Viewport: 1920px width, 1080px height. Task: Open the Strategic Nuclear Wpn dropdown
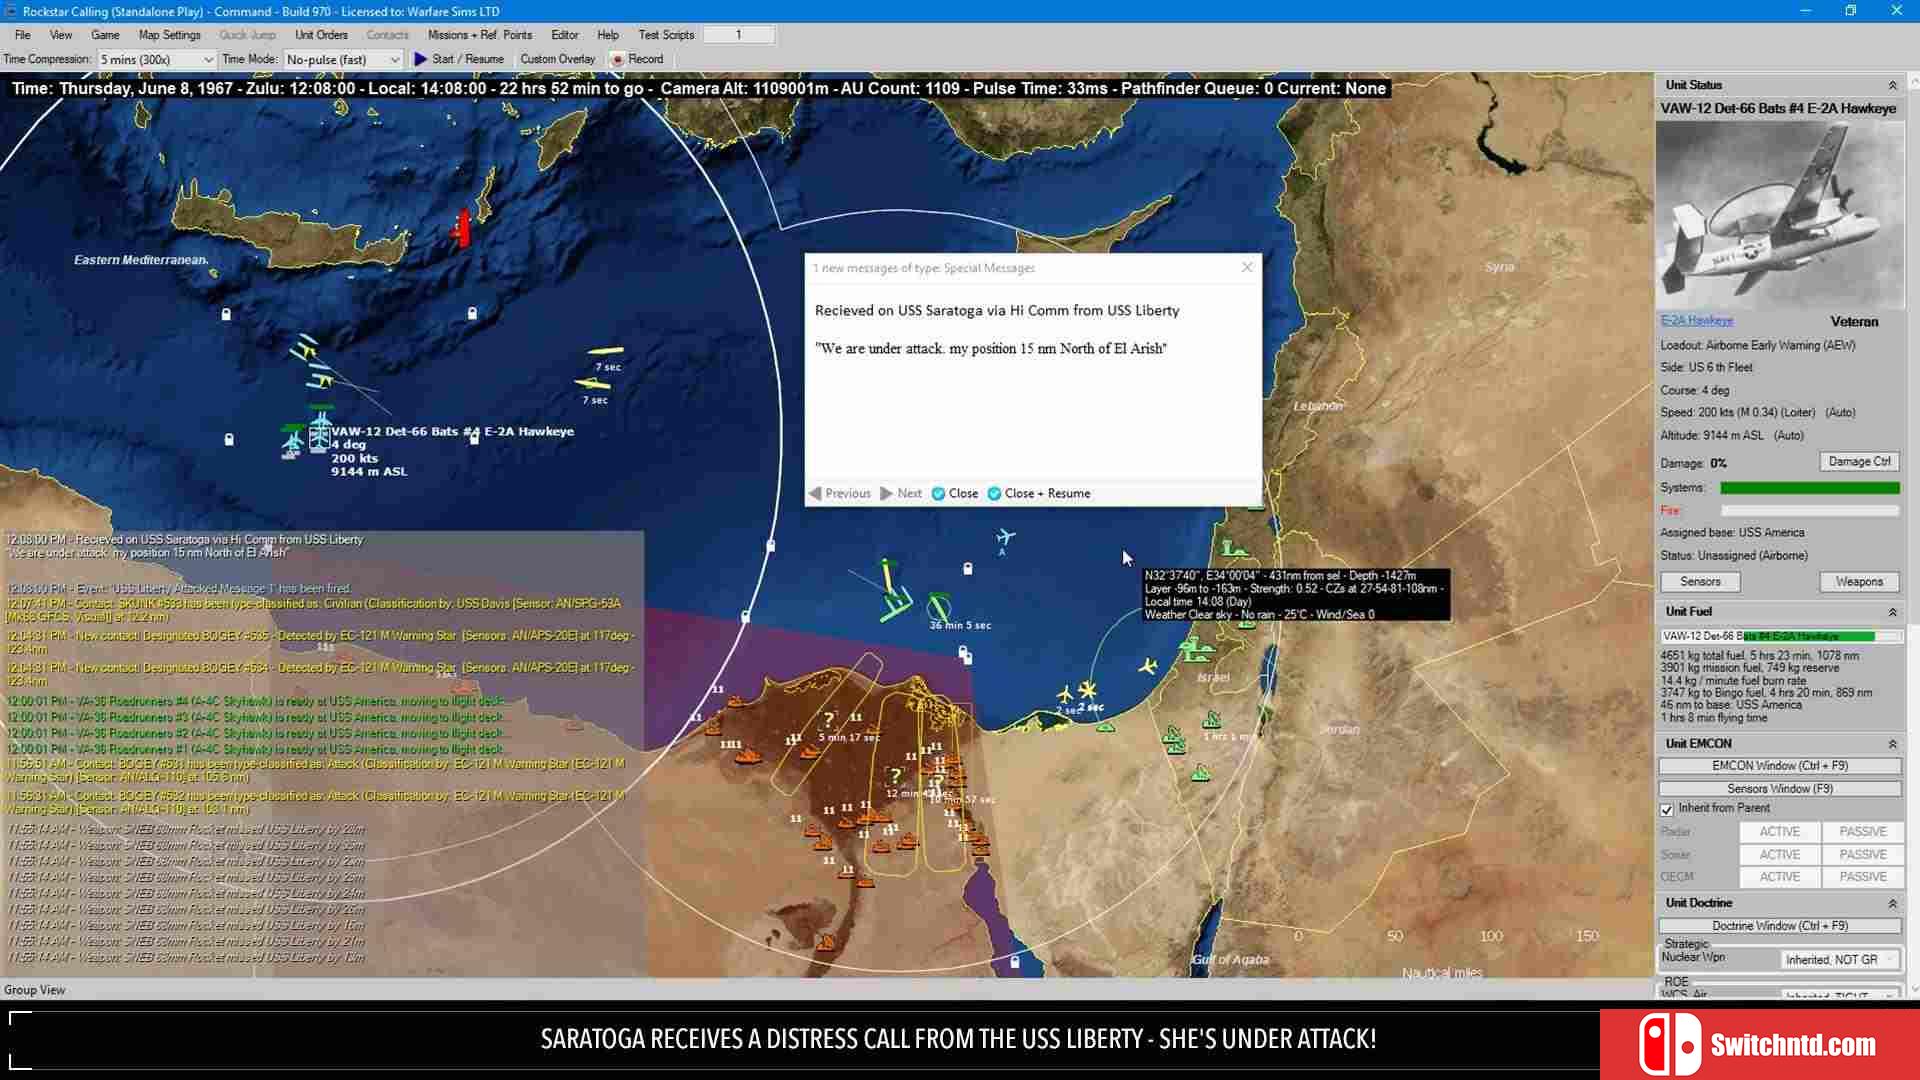(1840, 959)
